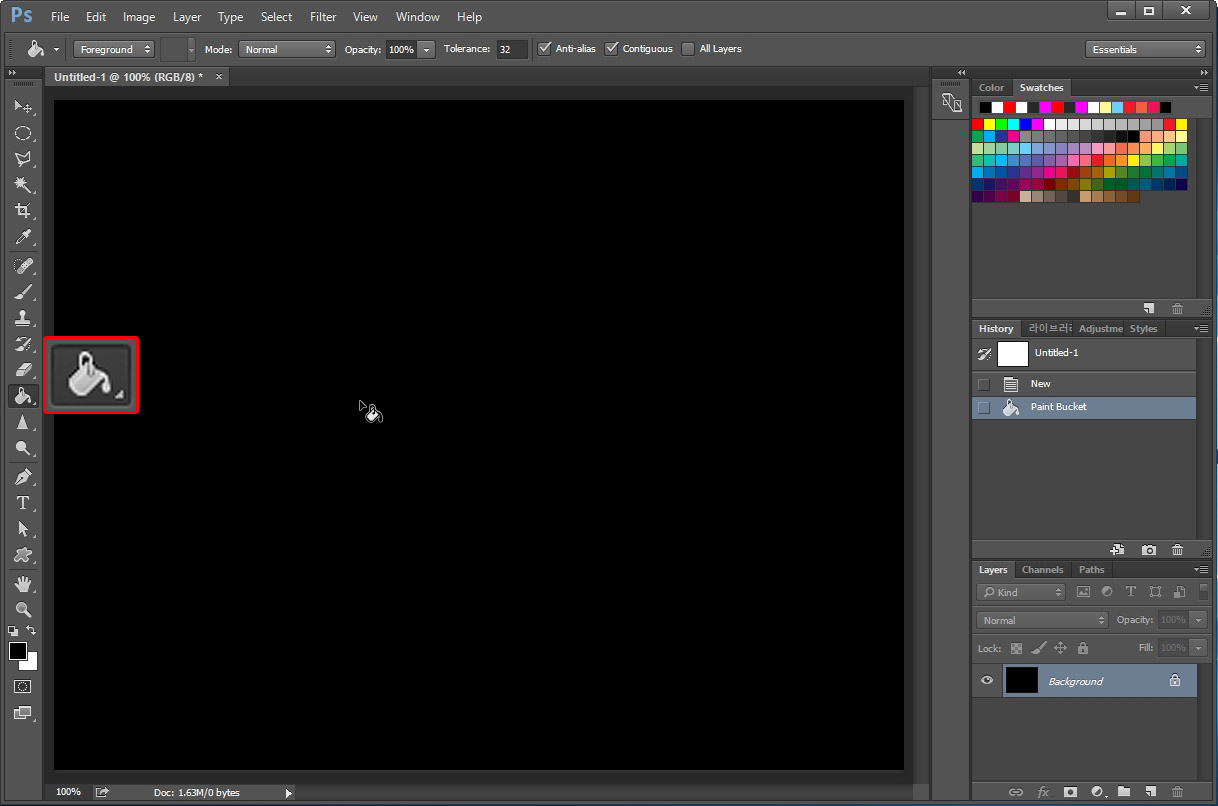Select the Horizontal Type tool
Viewport: 1218px width, 806px height.
[x=22, y=503]
